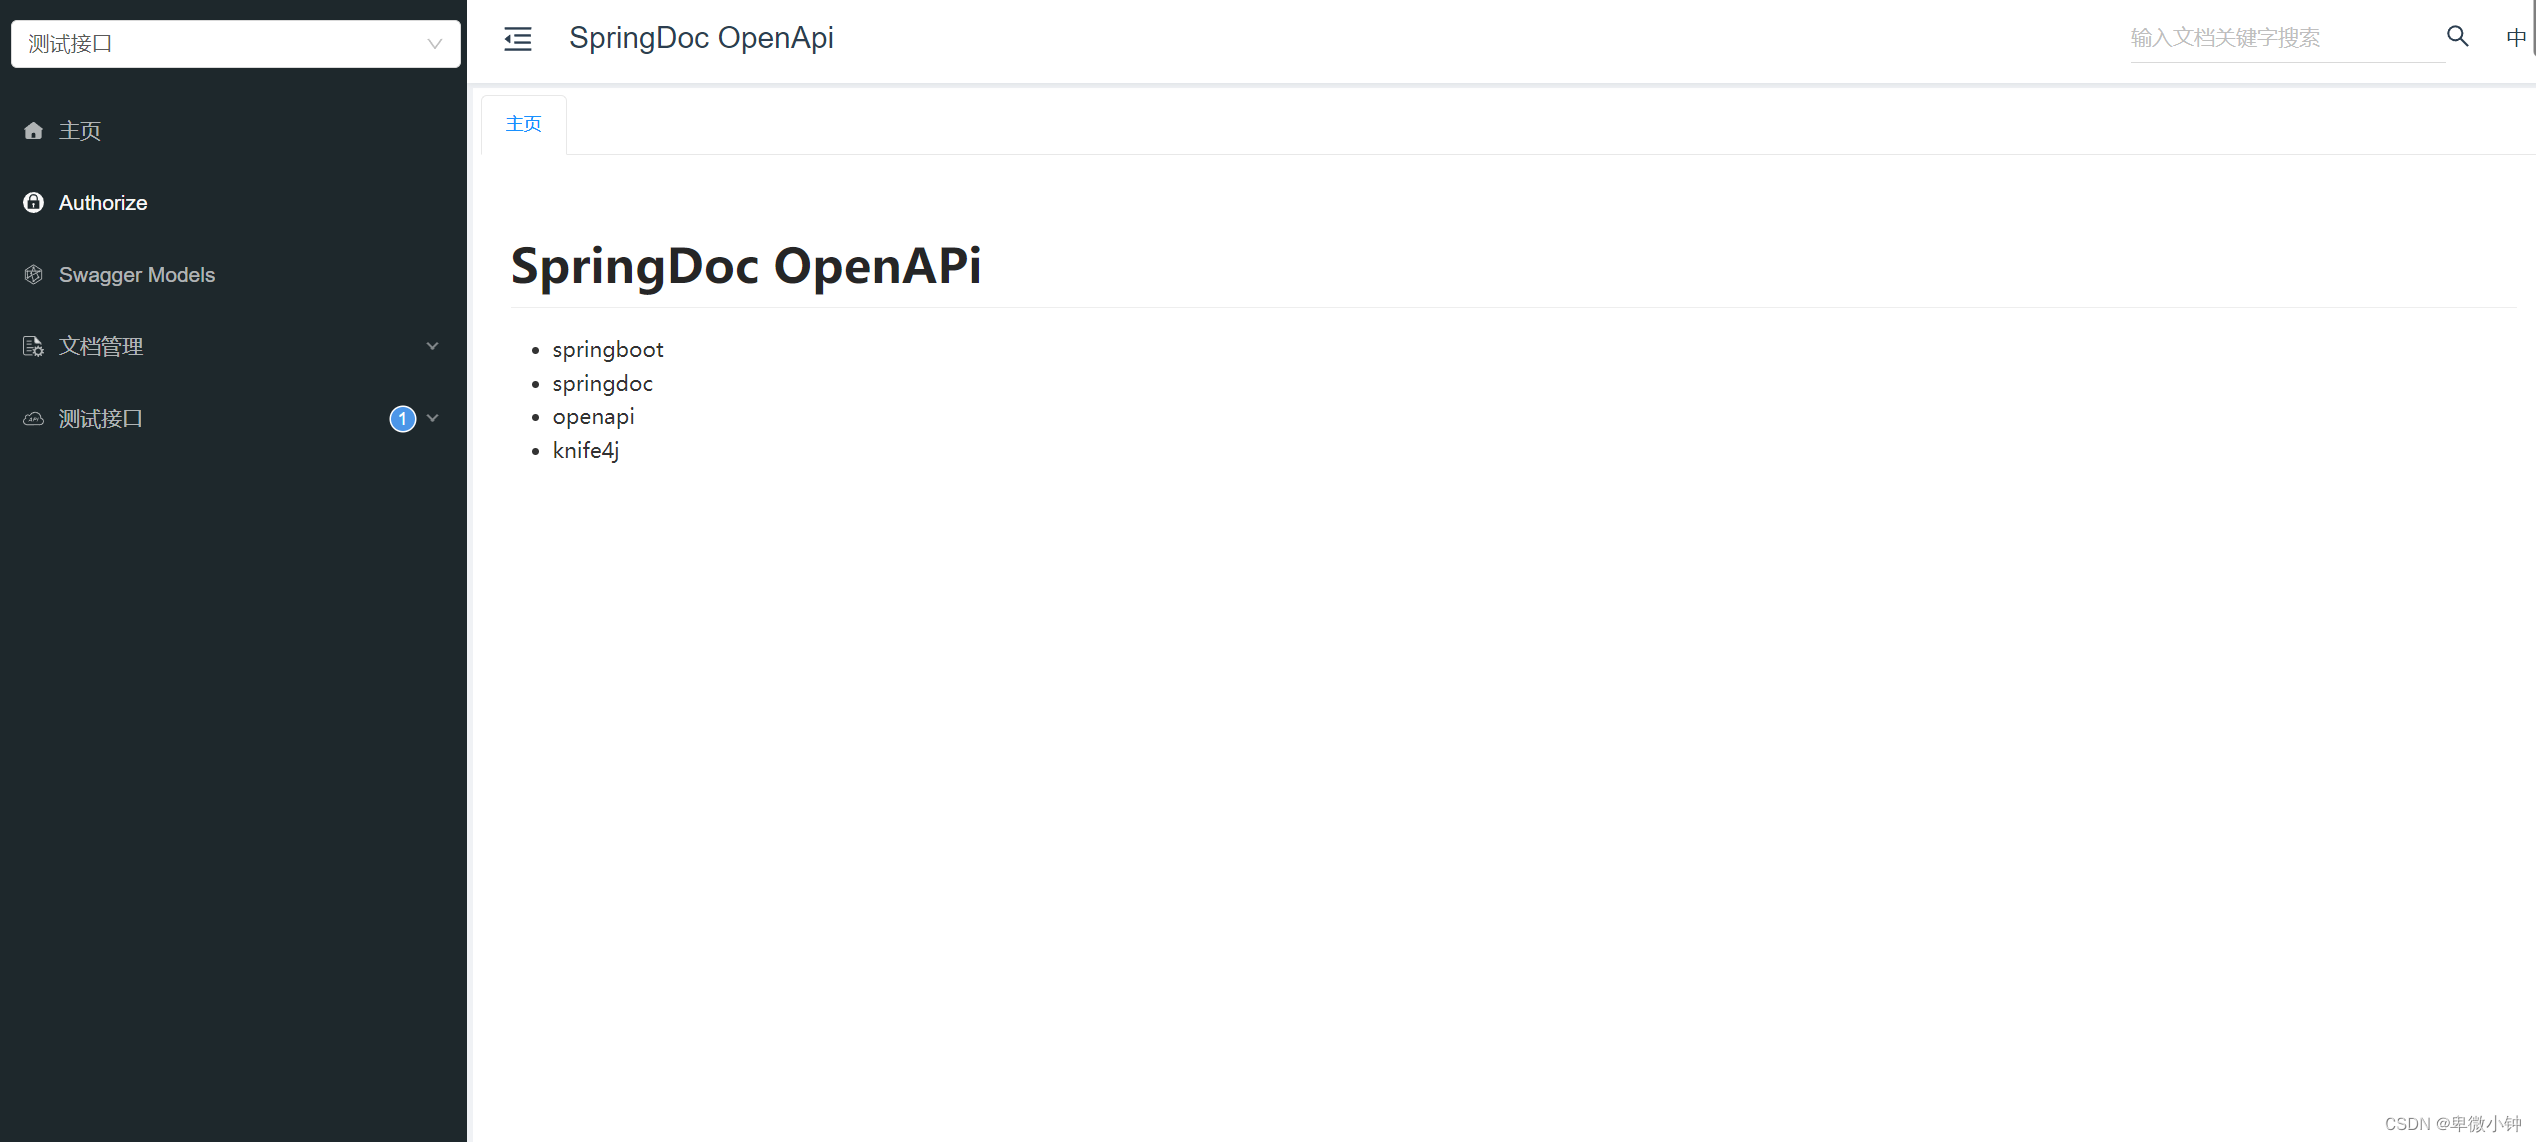
Task: Click the 测试接口 cloud icon
Action: click(34, 419)
